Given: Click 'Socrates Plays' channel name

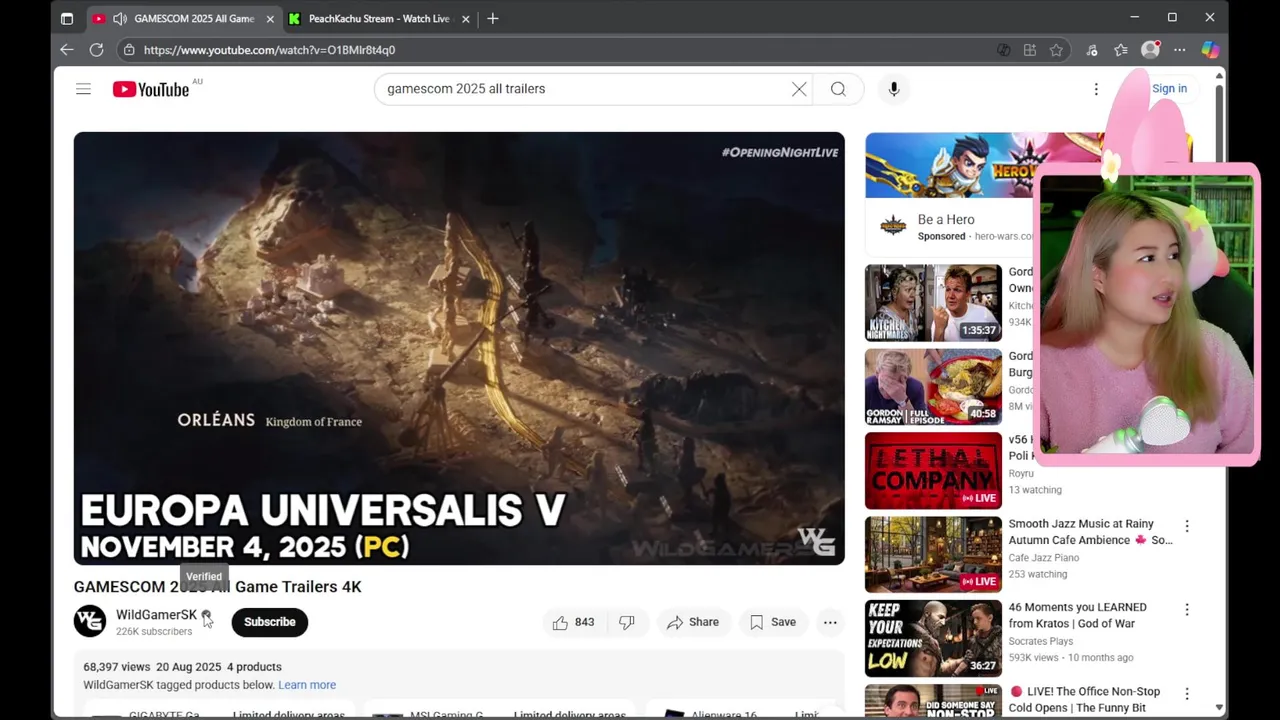Looking at the screenshot, I should tap(1041, 642).
